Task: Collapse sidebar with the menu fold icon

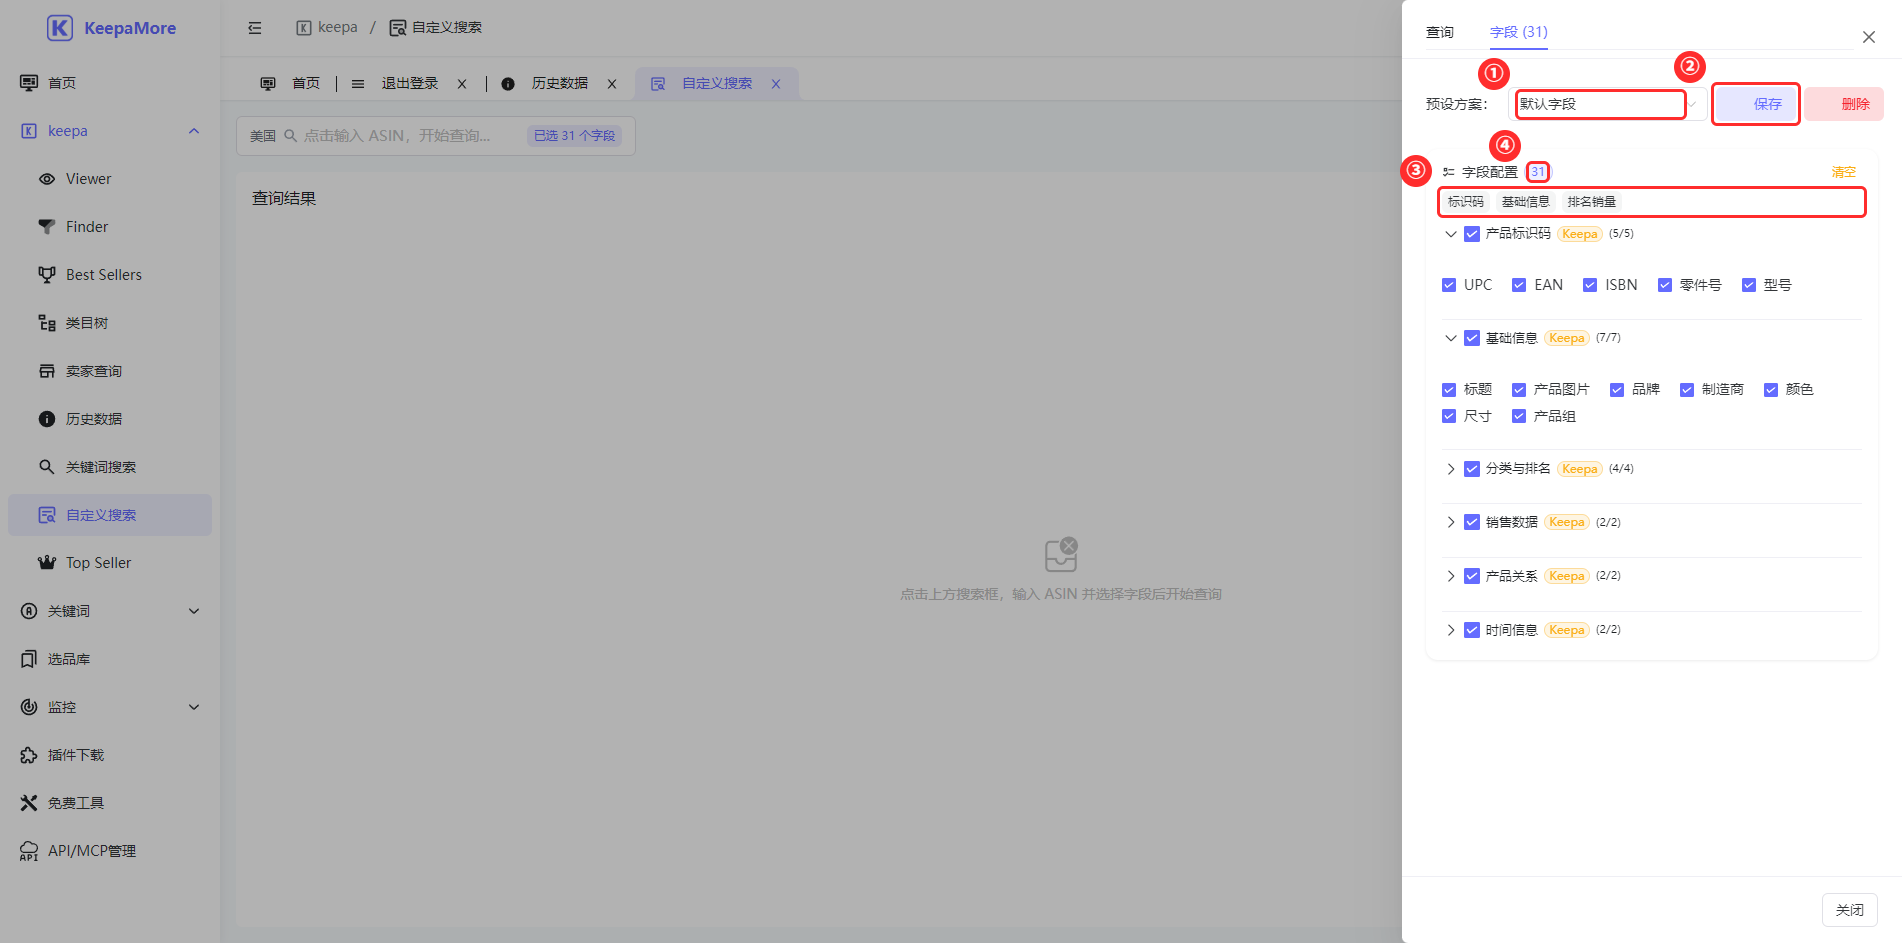Action: [255, 28]
